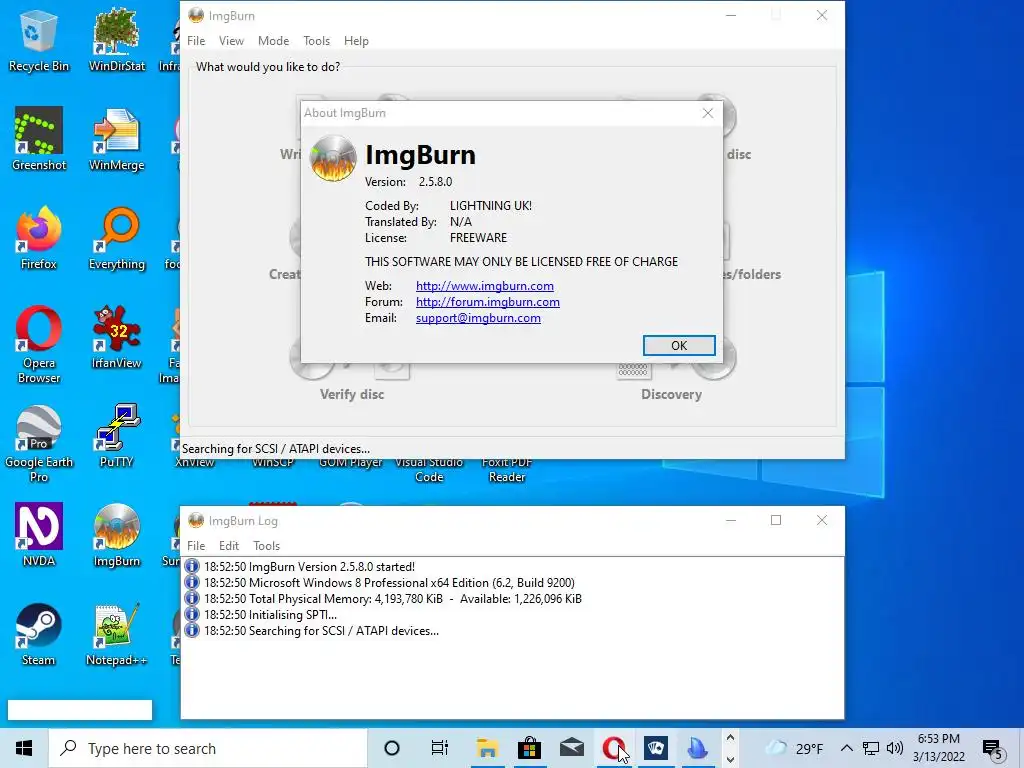Launch WinDirStat from the desktop
The image size is (1024, 768).
[117, 40]
